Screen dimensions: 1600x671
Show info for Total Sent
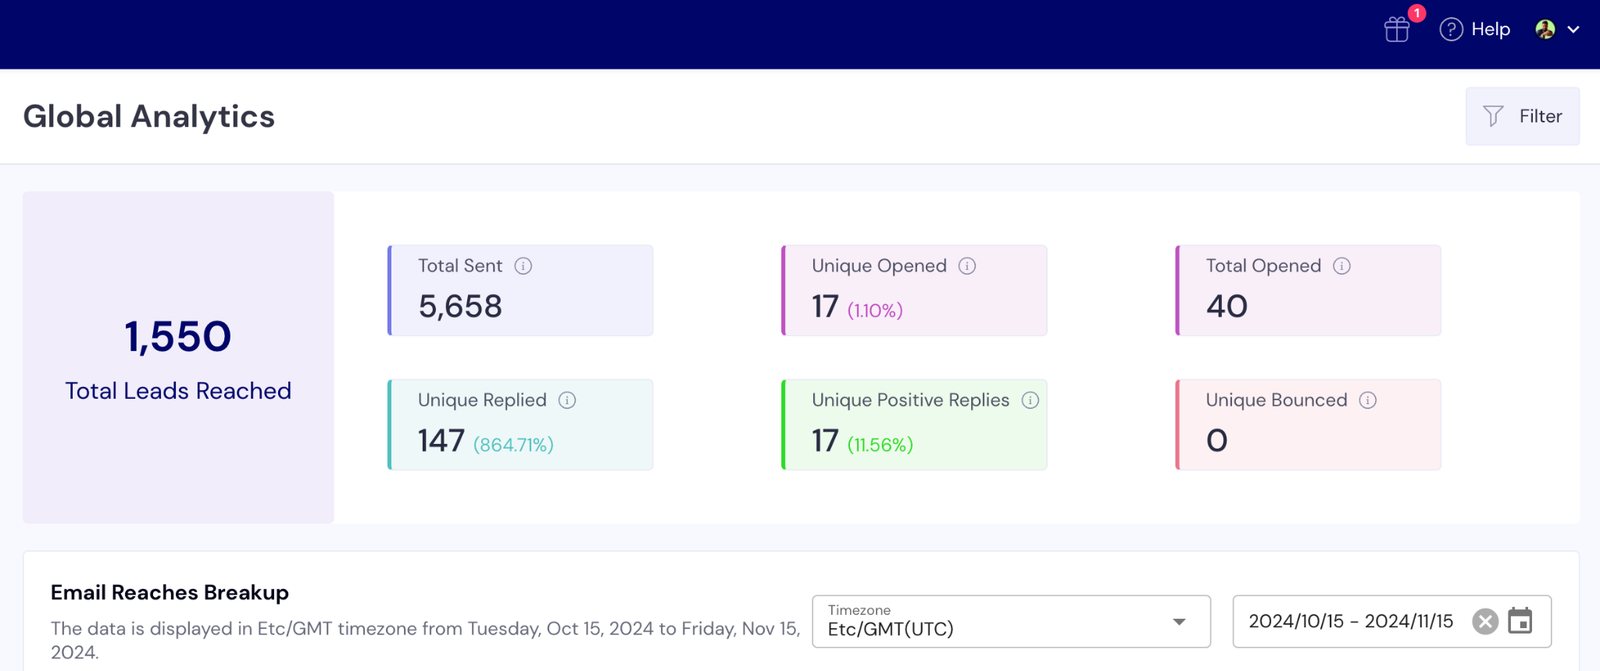(x=523, y=266)
